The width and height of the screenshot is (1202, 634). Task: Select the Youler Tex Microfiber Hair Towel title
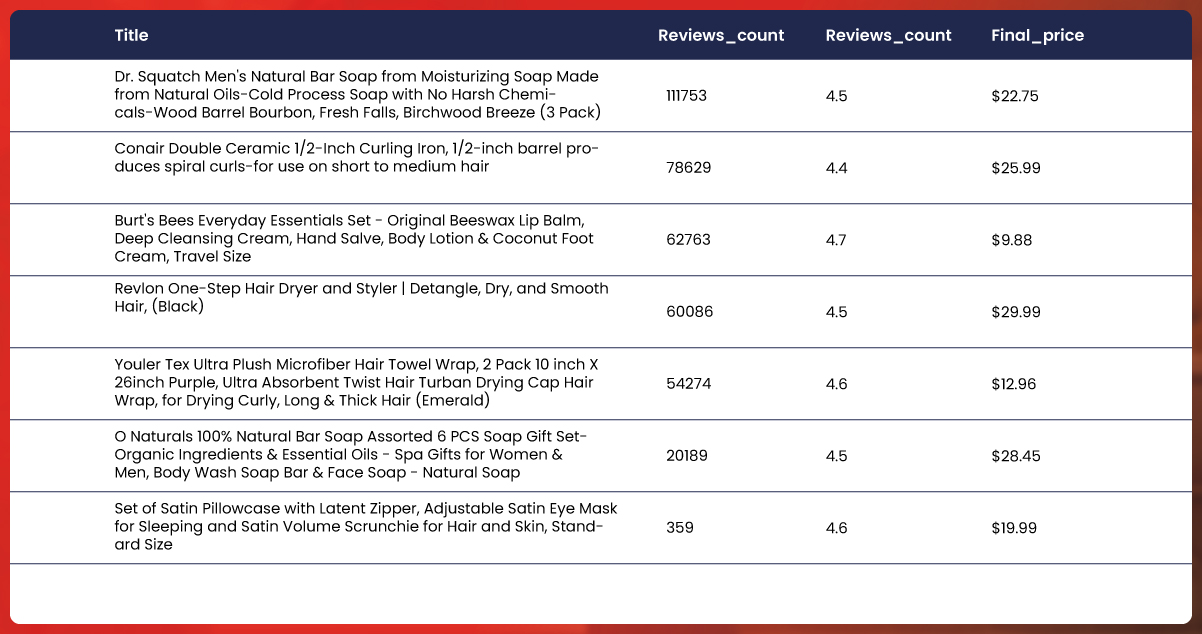click(356, 383)
